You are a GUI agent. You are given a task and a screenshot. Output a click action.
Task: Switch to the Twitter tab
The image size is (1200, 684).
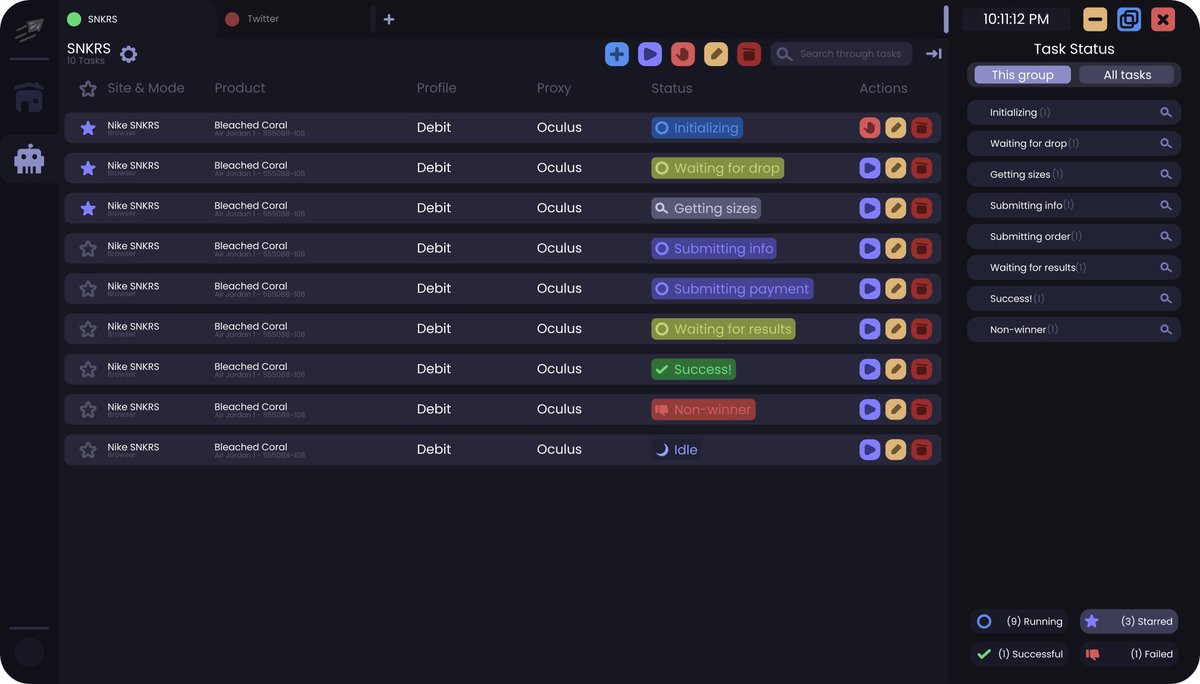pyautogui.click(x=293, y=19)
